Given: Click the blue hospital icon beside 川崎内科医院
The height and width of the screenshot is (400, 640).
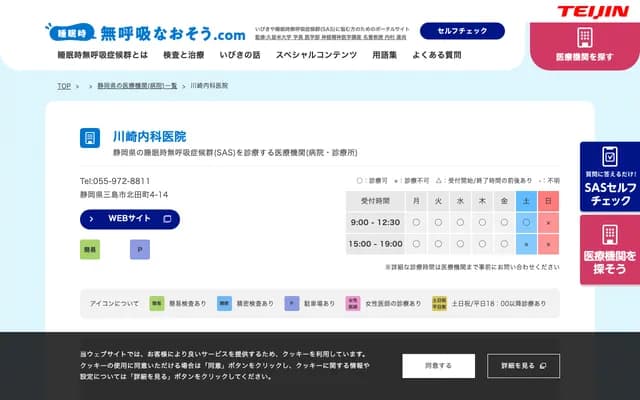Looking at the screenshot, I should click(x=91, y=138).
